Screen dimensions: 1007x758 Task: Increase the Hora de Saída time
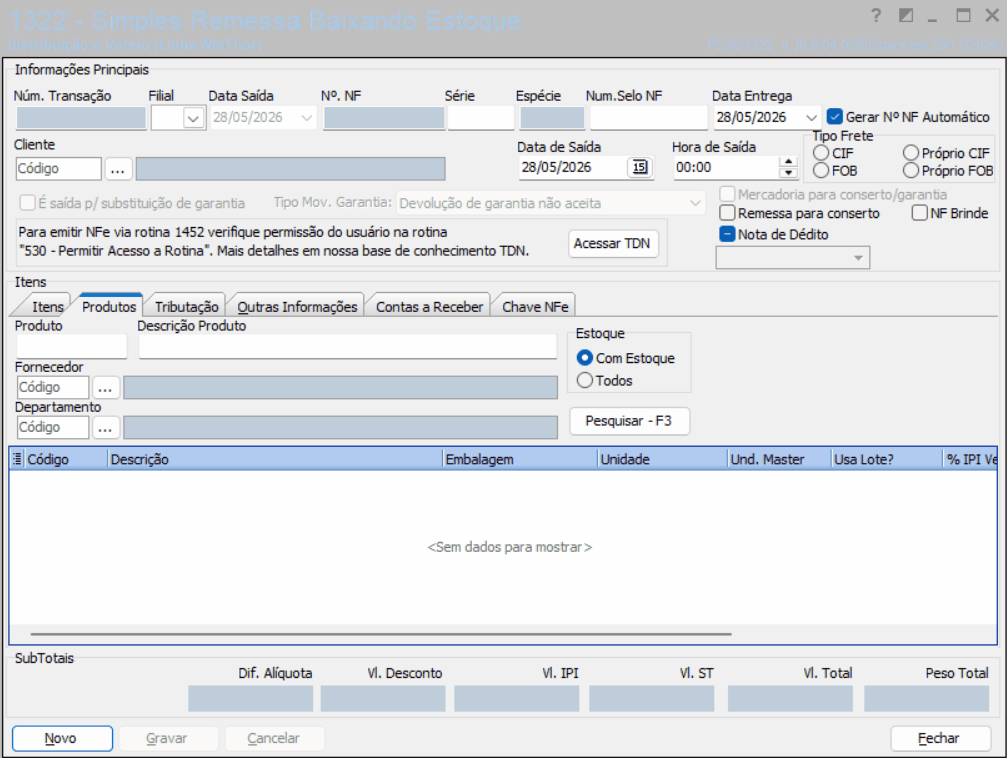[788, 162]
